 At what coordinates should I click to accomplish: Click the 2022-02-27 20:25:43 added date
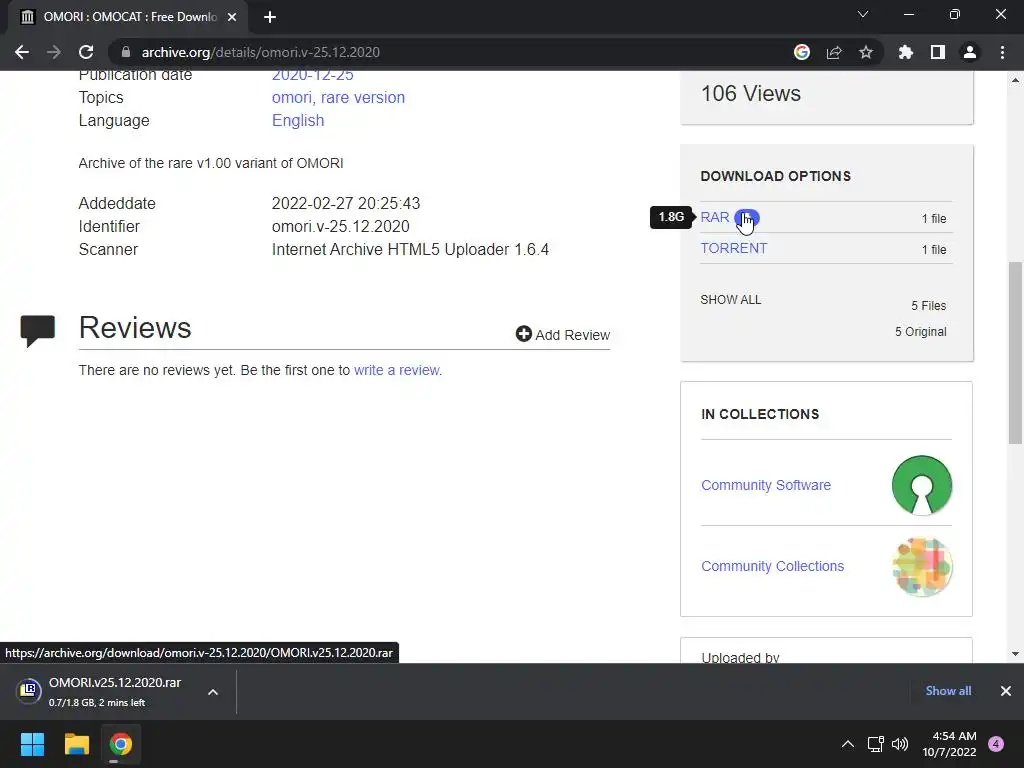pyautogui.click(x=345, y=203)
